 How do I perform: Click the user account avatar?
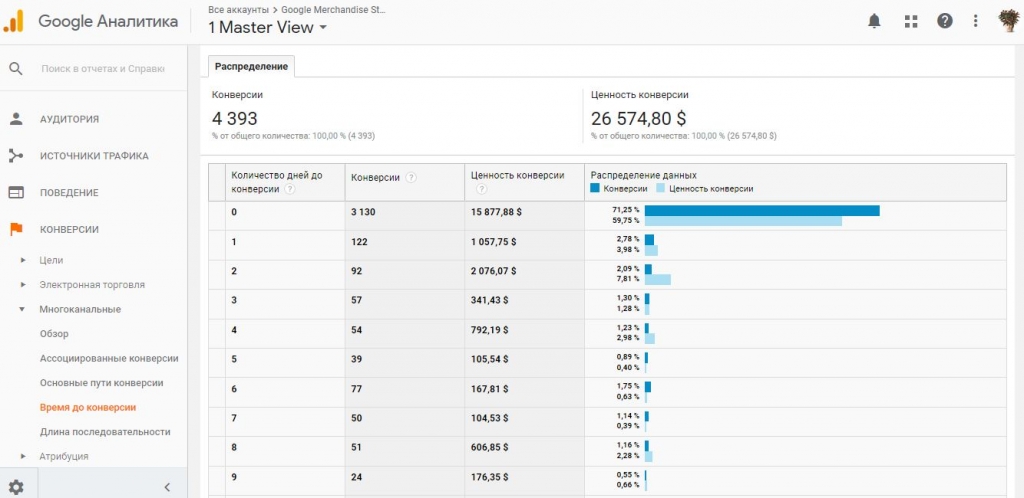1009,20
